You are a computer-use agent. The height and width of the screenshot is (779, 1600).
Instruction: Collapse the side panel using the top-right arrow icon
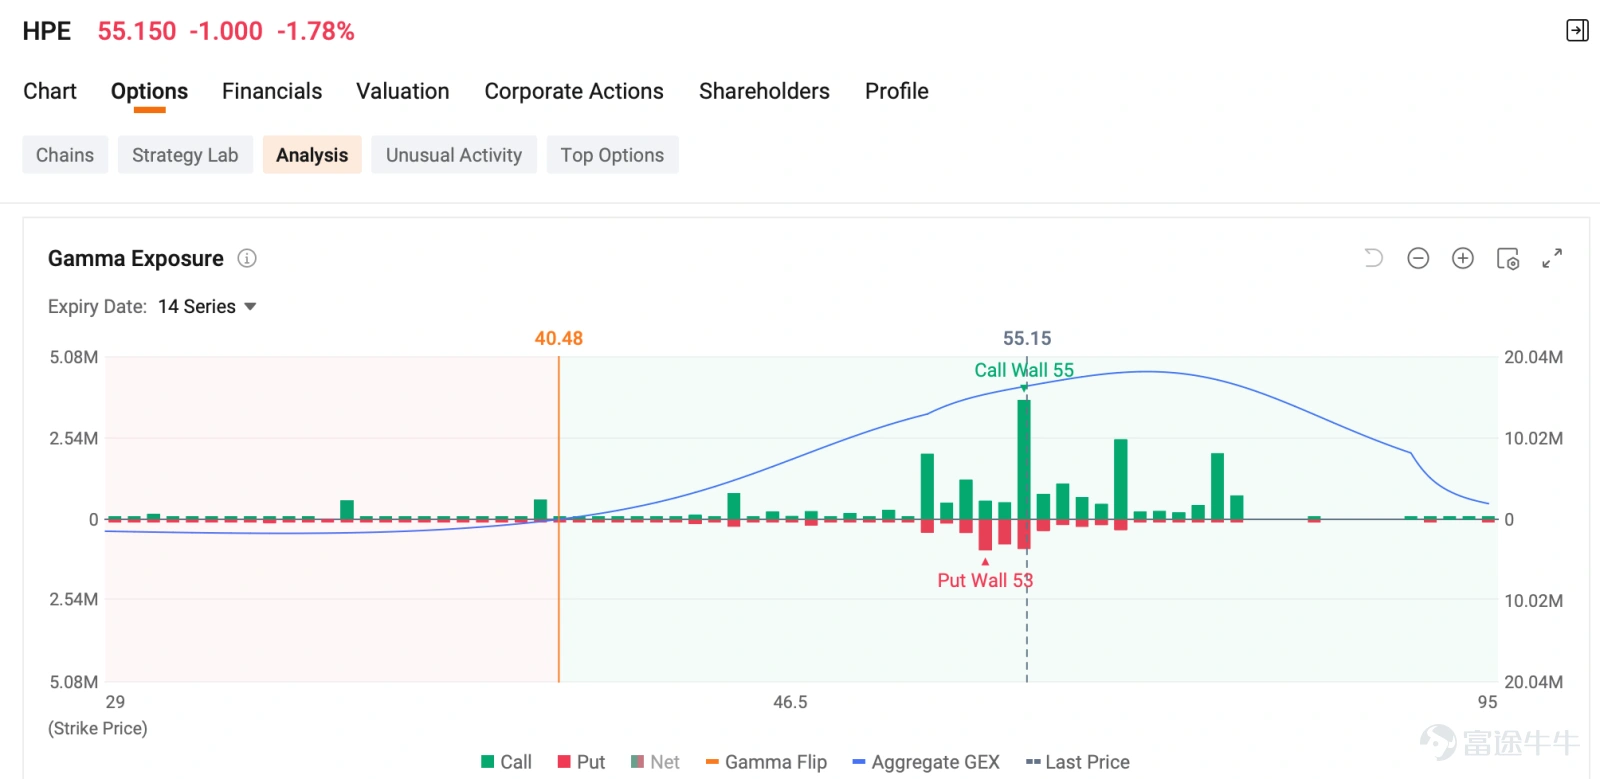[1577, 31]
